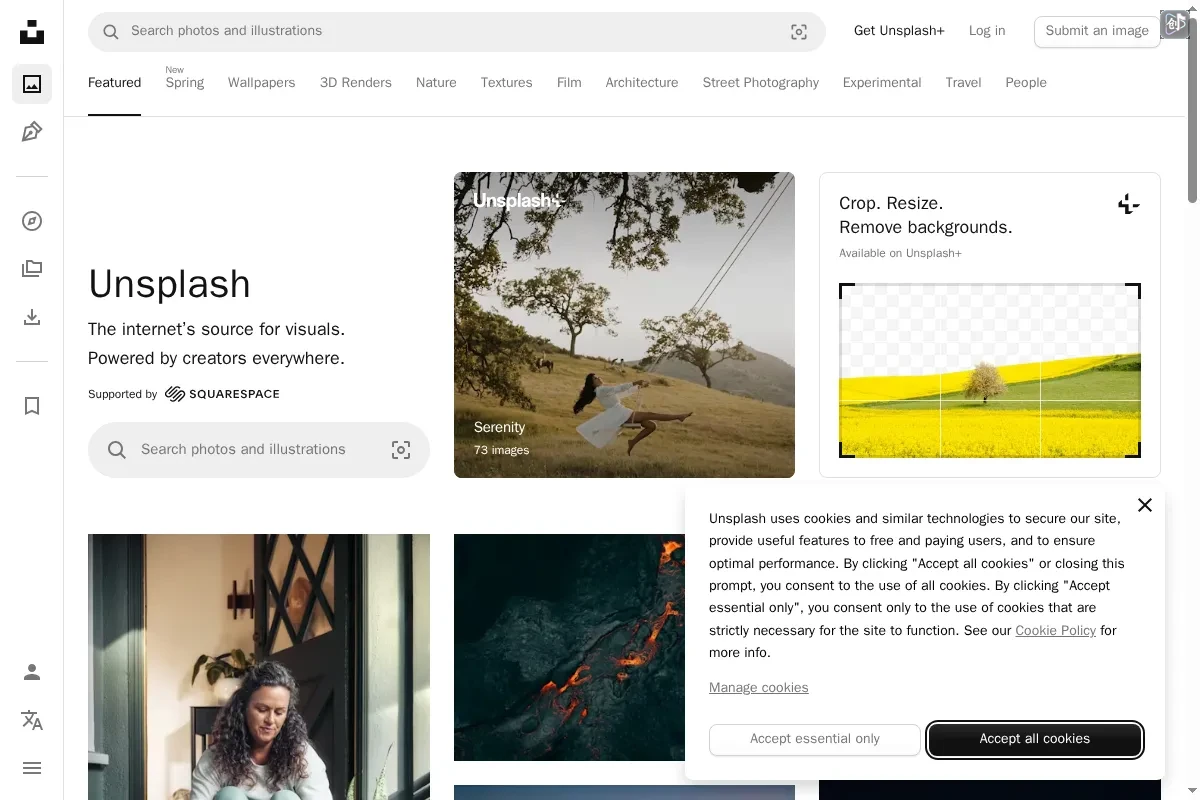Open the hamburger menu in sidebar

click(32, 768)
